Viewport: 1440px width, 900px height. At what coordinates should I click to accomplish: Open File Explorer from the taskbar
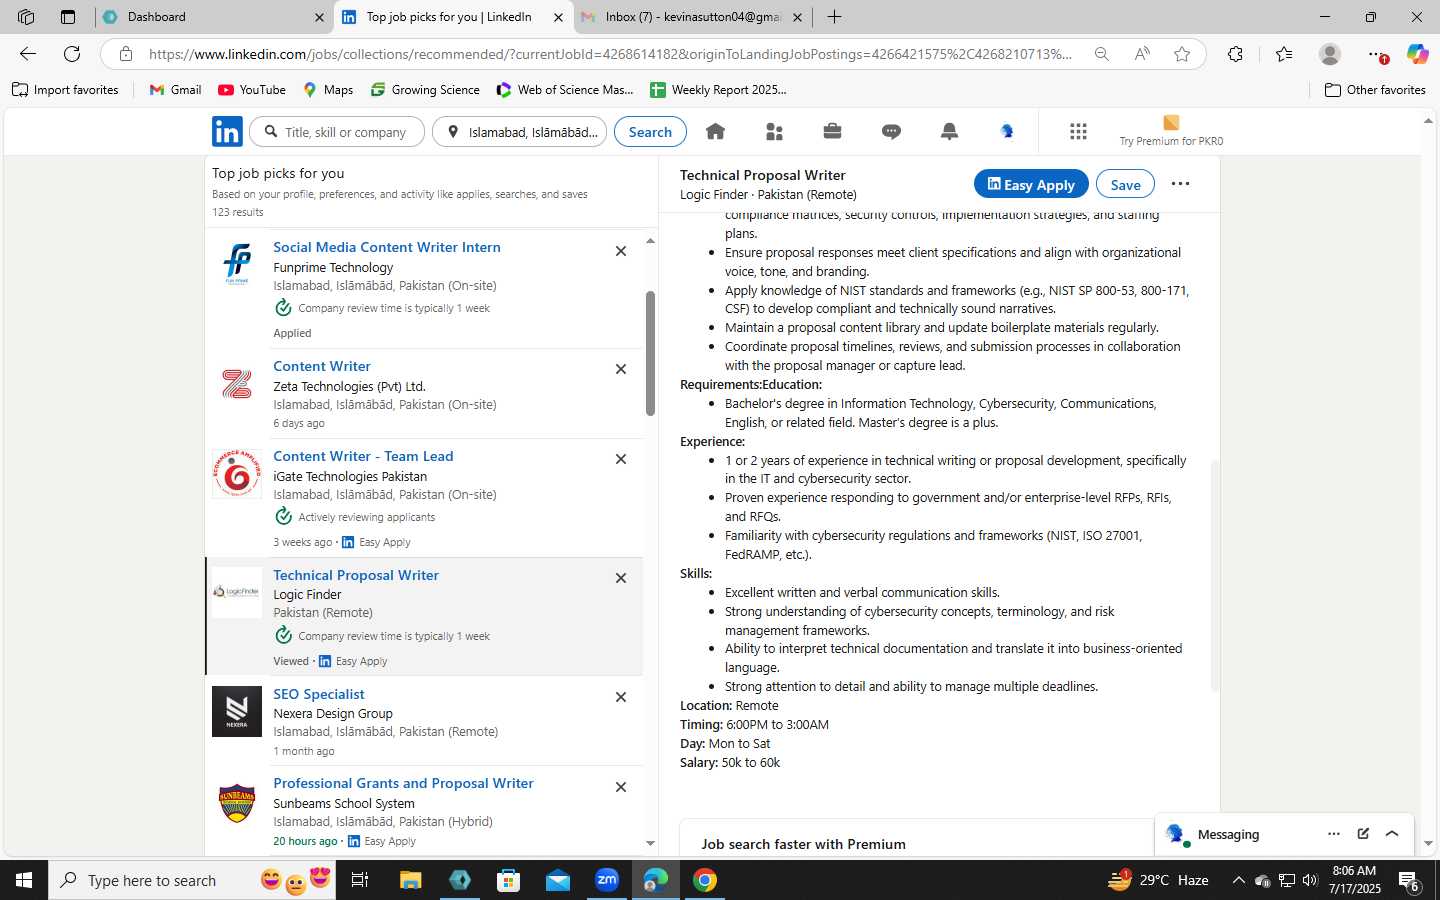411,880
